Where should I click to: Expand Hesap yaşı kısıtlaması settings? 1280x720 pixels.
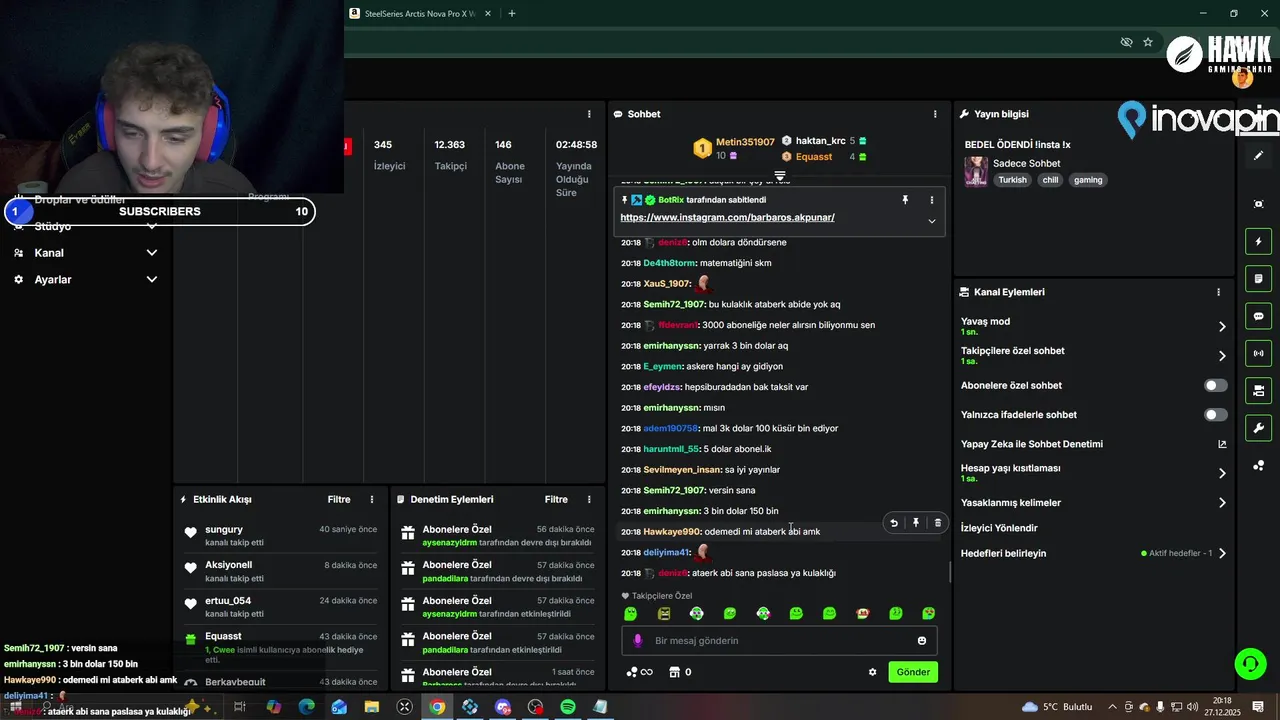(x=1222, y=473)
